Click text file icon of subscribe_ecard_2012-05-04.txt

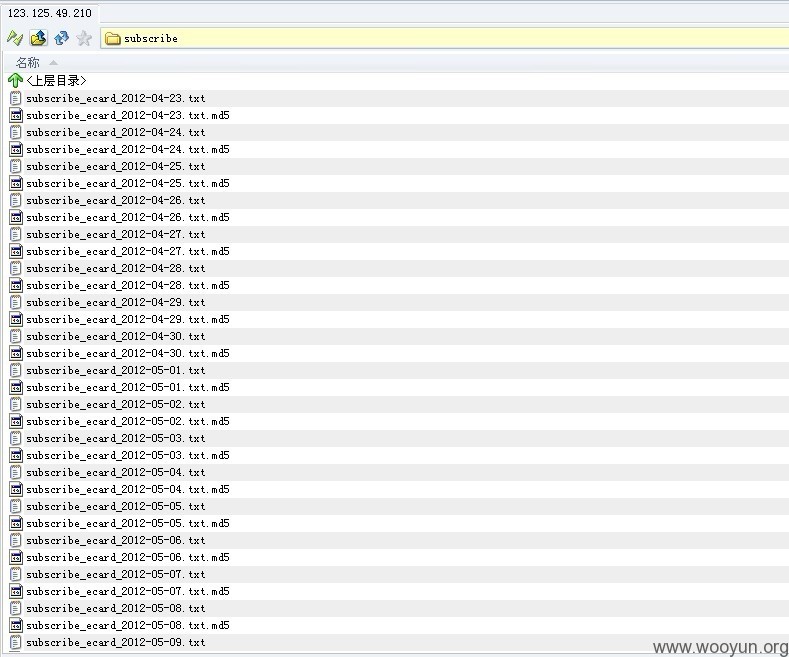click(16, 473)
